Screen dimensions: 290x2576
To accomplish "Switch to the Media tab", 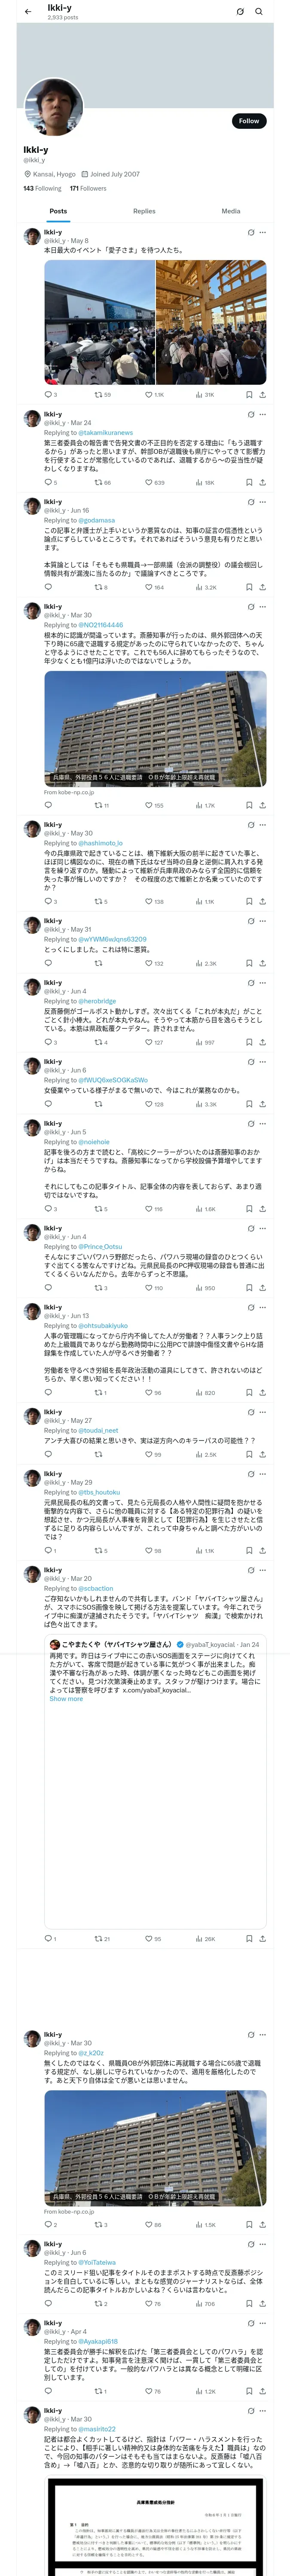I will 230,211.
